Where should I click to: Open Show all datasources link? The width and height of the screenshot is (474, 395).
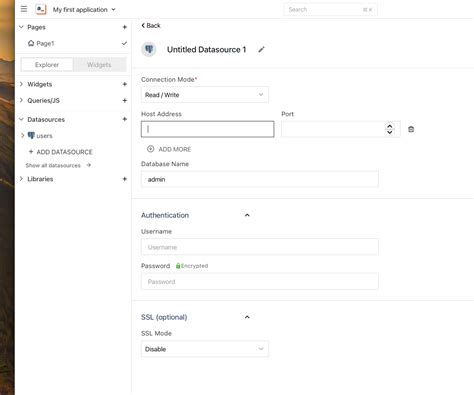point(58,165)
